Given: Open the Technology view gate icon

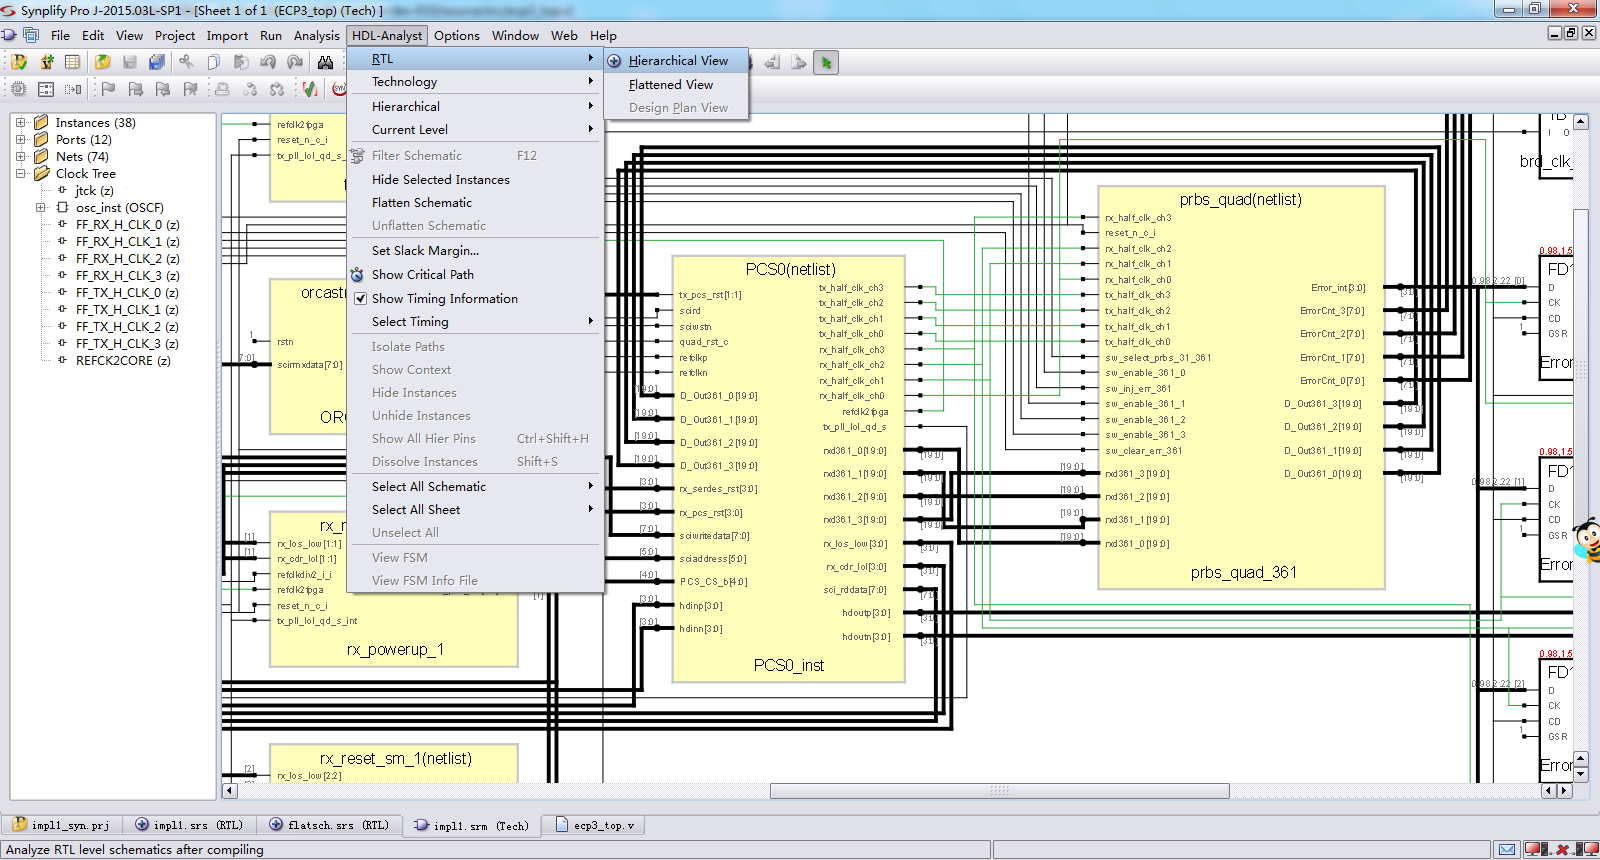Looking at the screenshot, I should pyautogui.click(x=46, y=89).
